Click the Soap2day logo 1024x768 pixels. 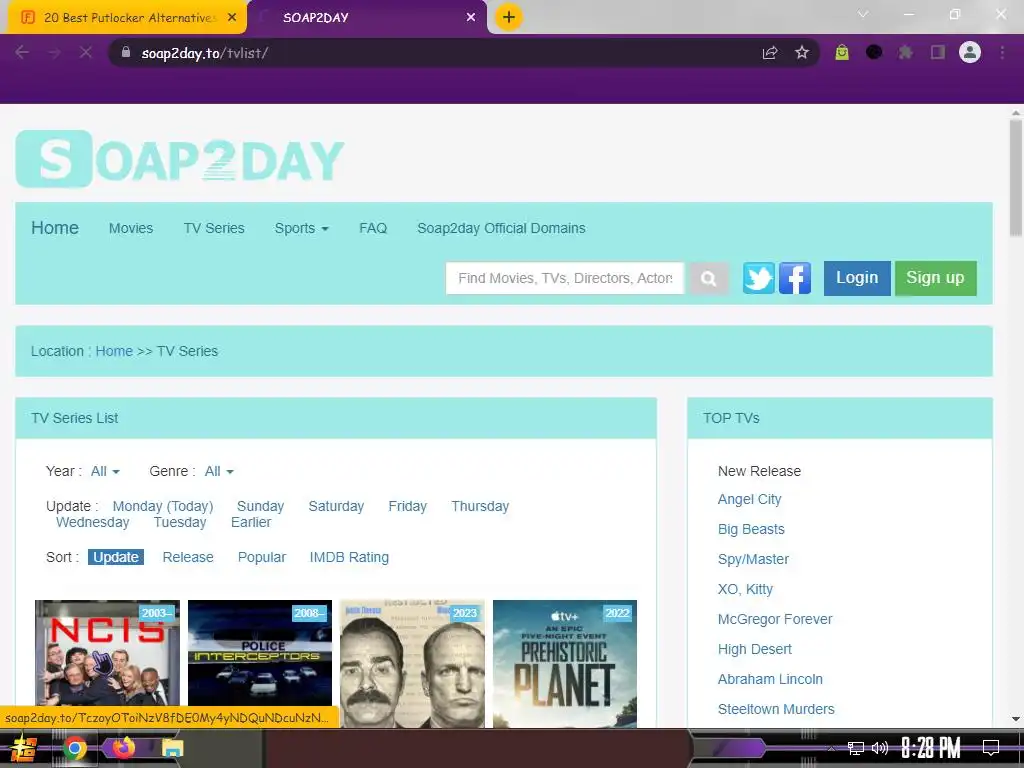[180, 159]
